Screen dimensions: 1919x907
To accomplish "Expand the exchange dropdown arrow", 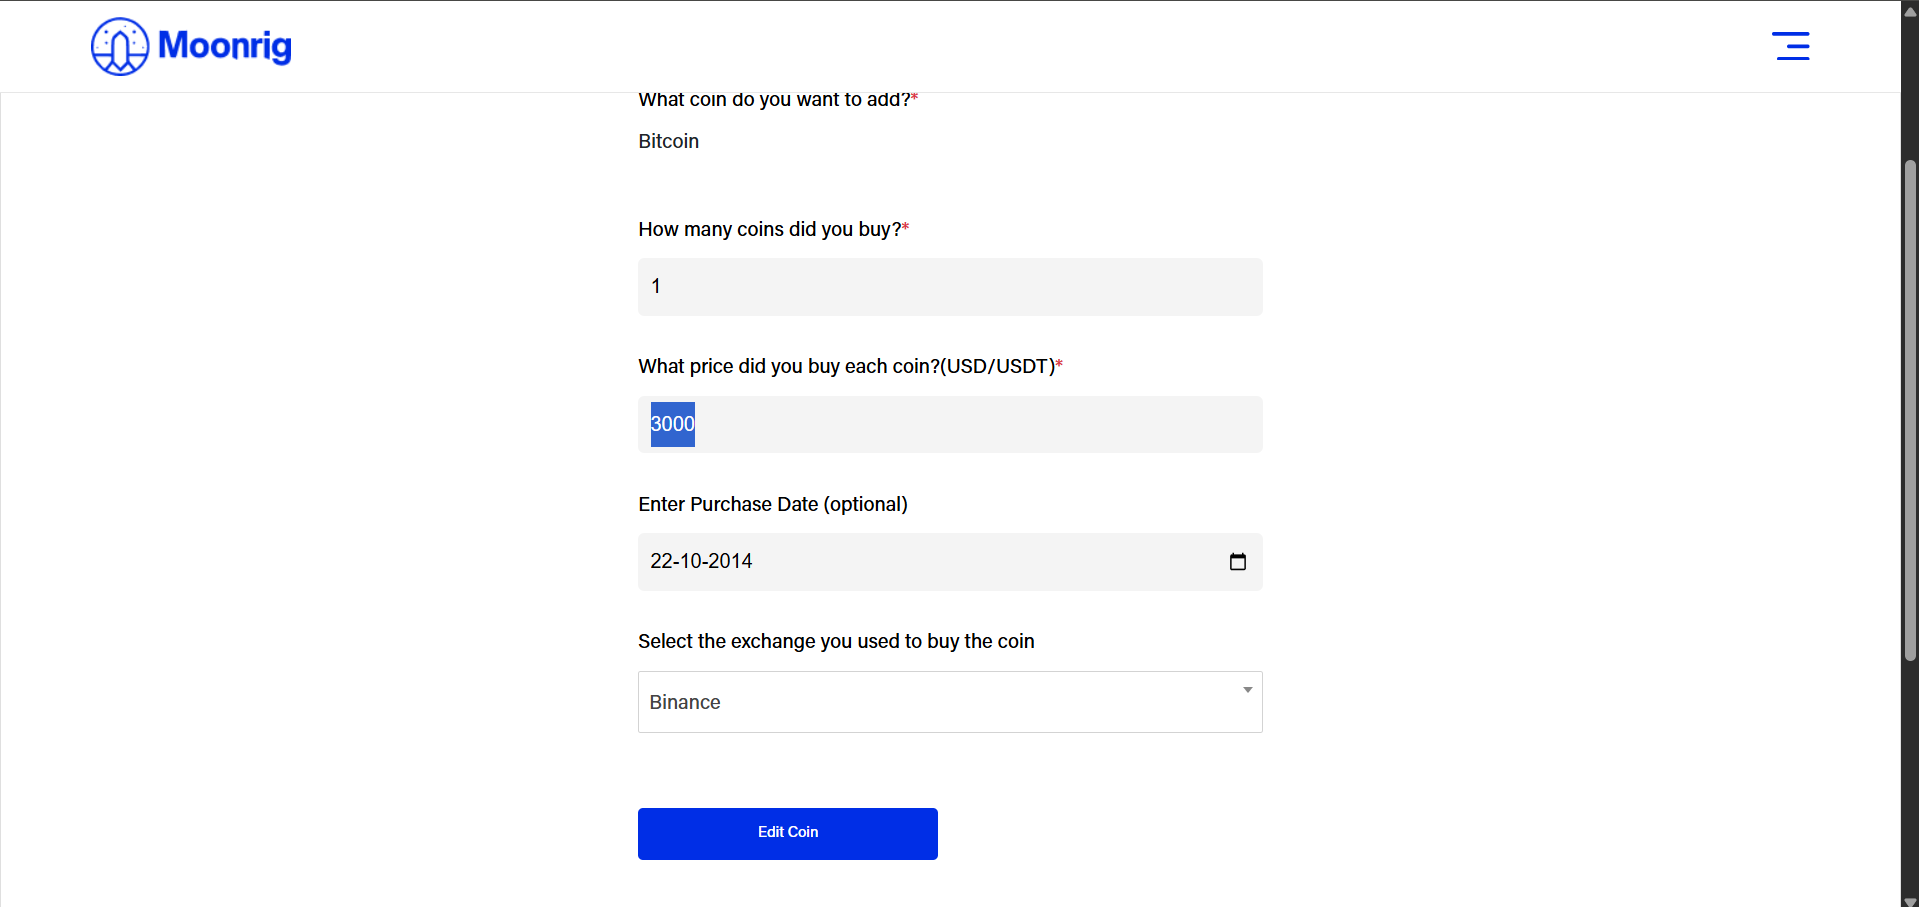I will point(1248,690).
